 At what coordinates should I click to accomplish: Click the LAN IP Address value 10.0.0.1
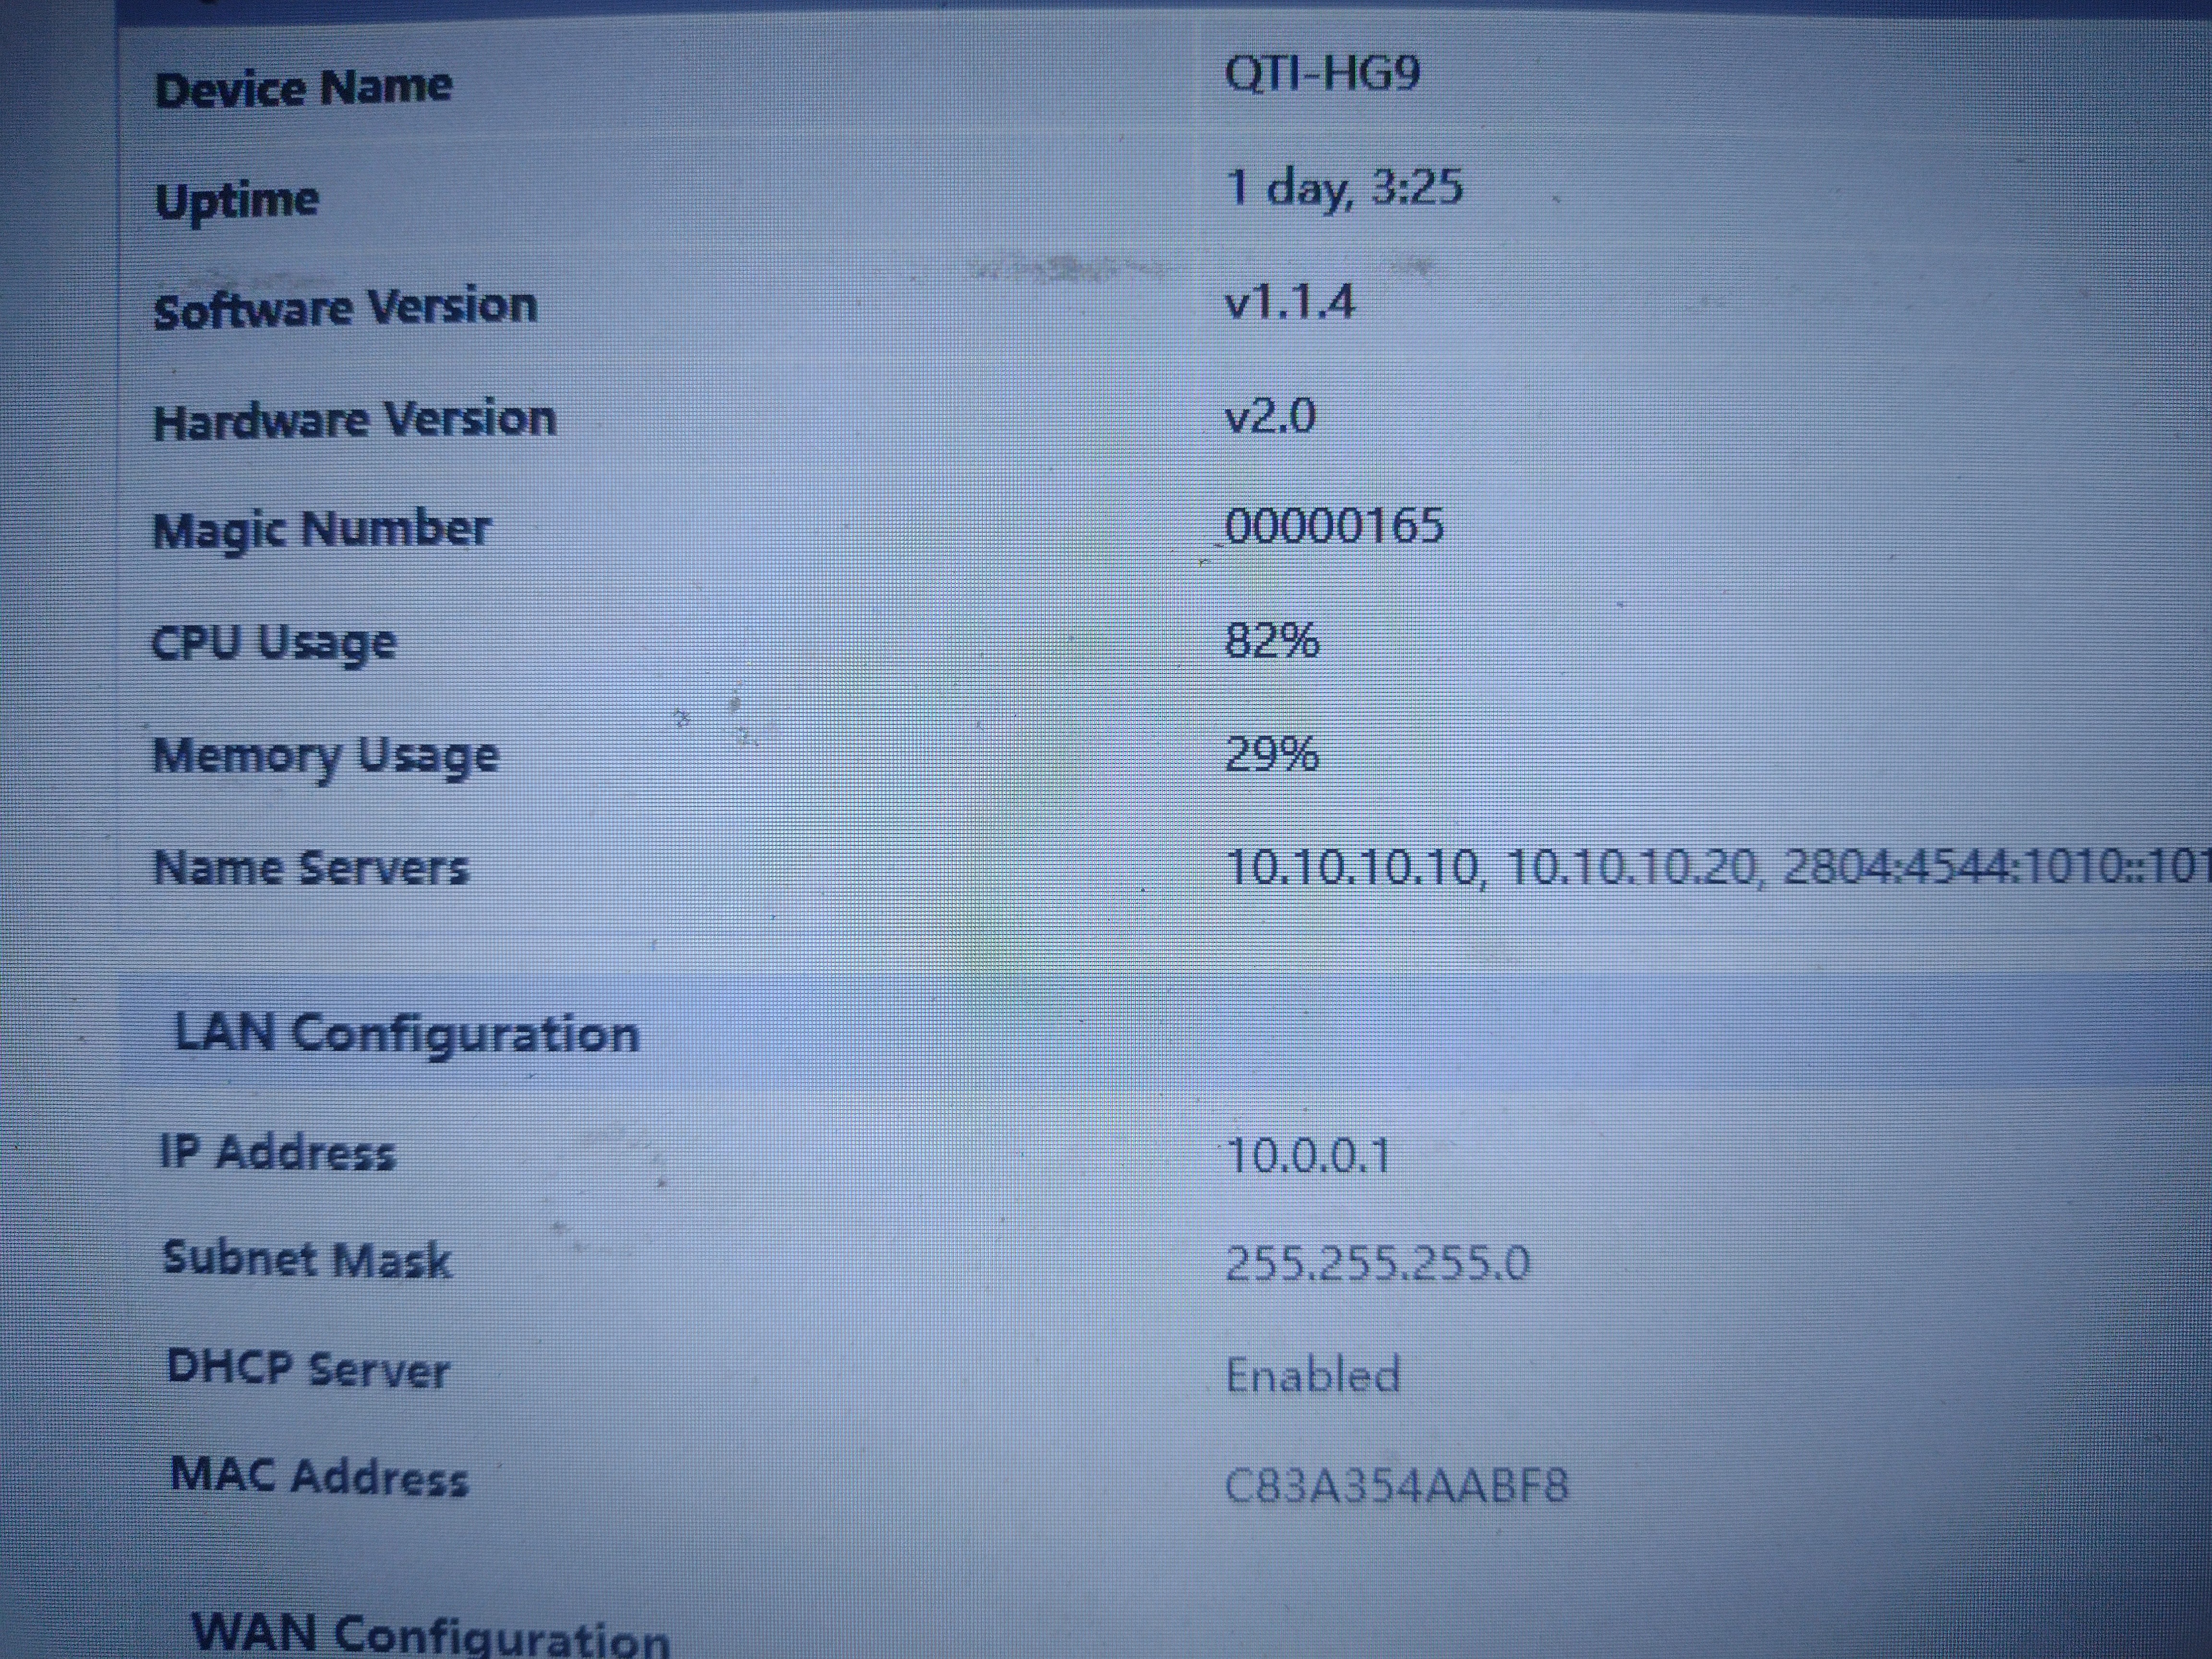(1307, 1156)
